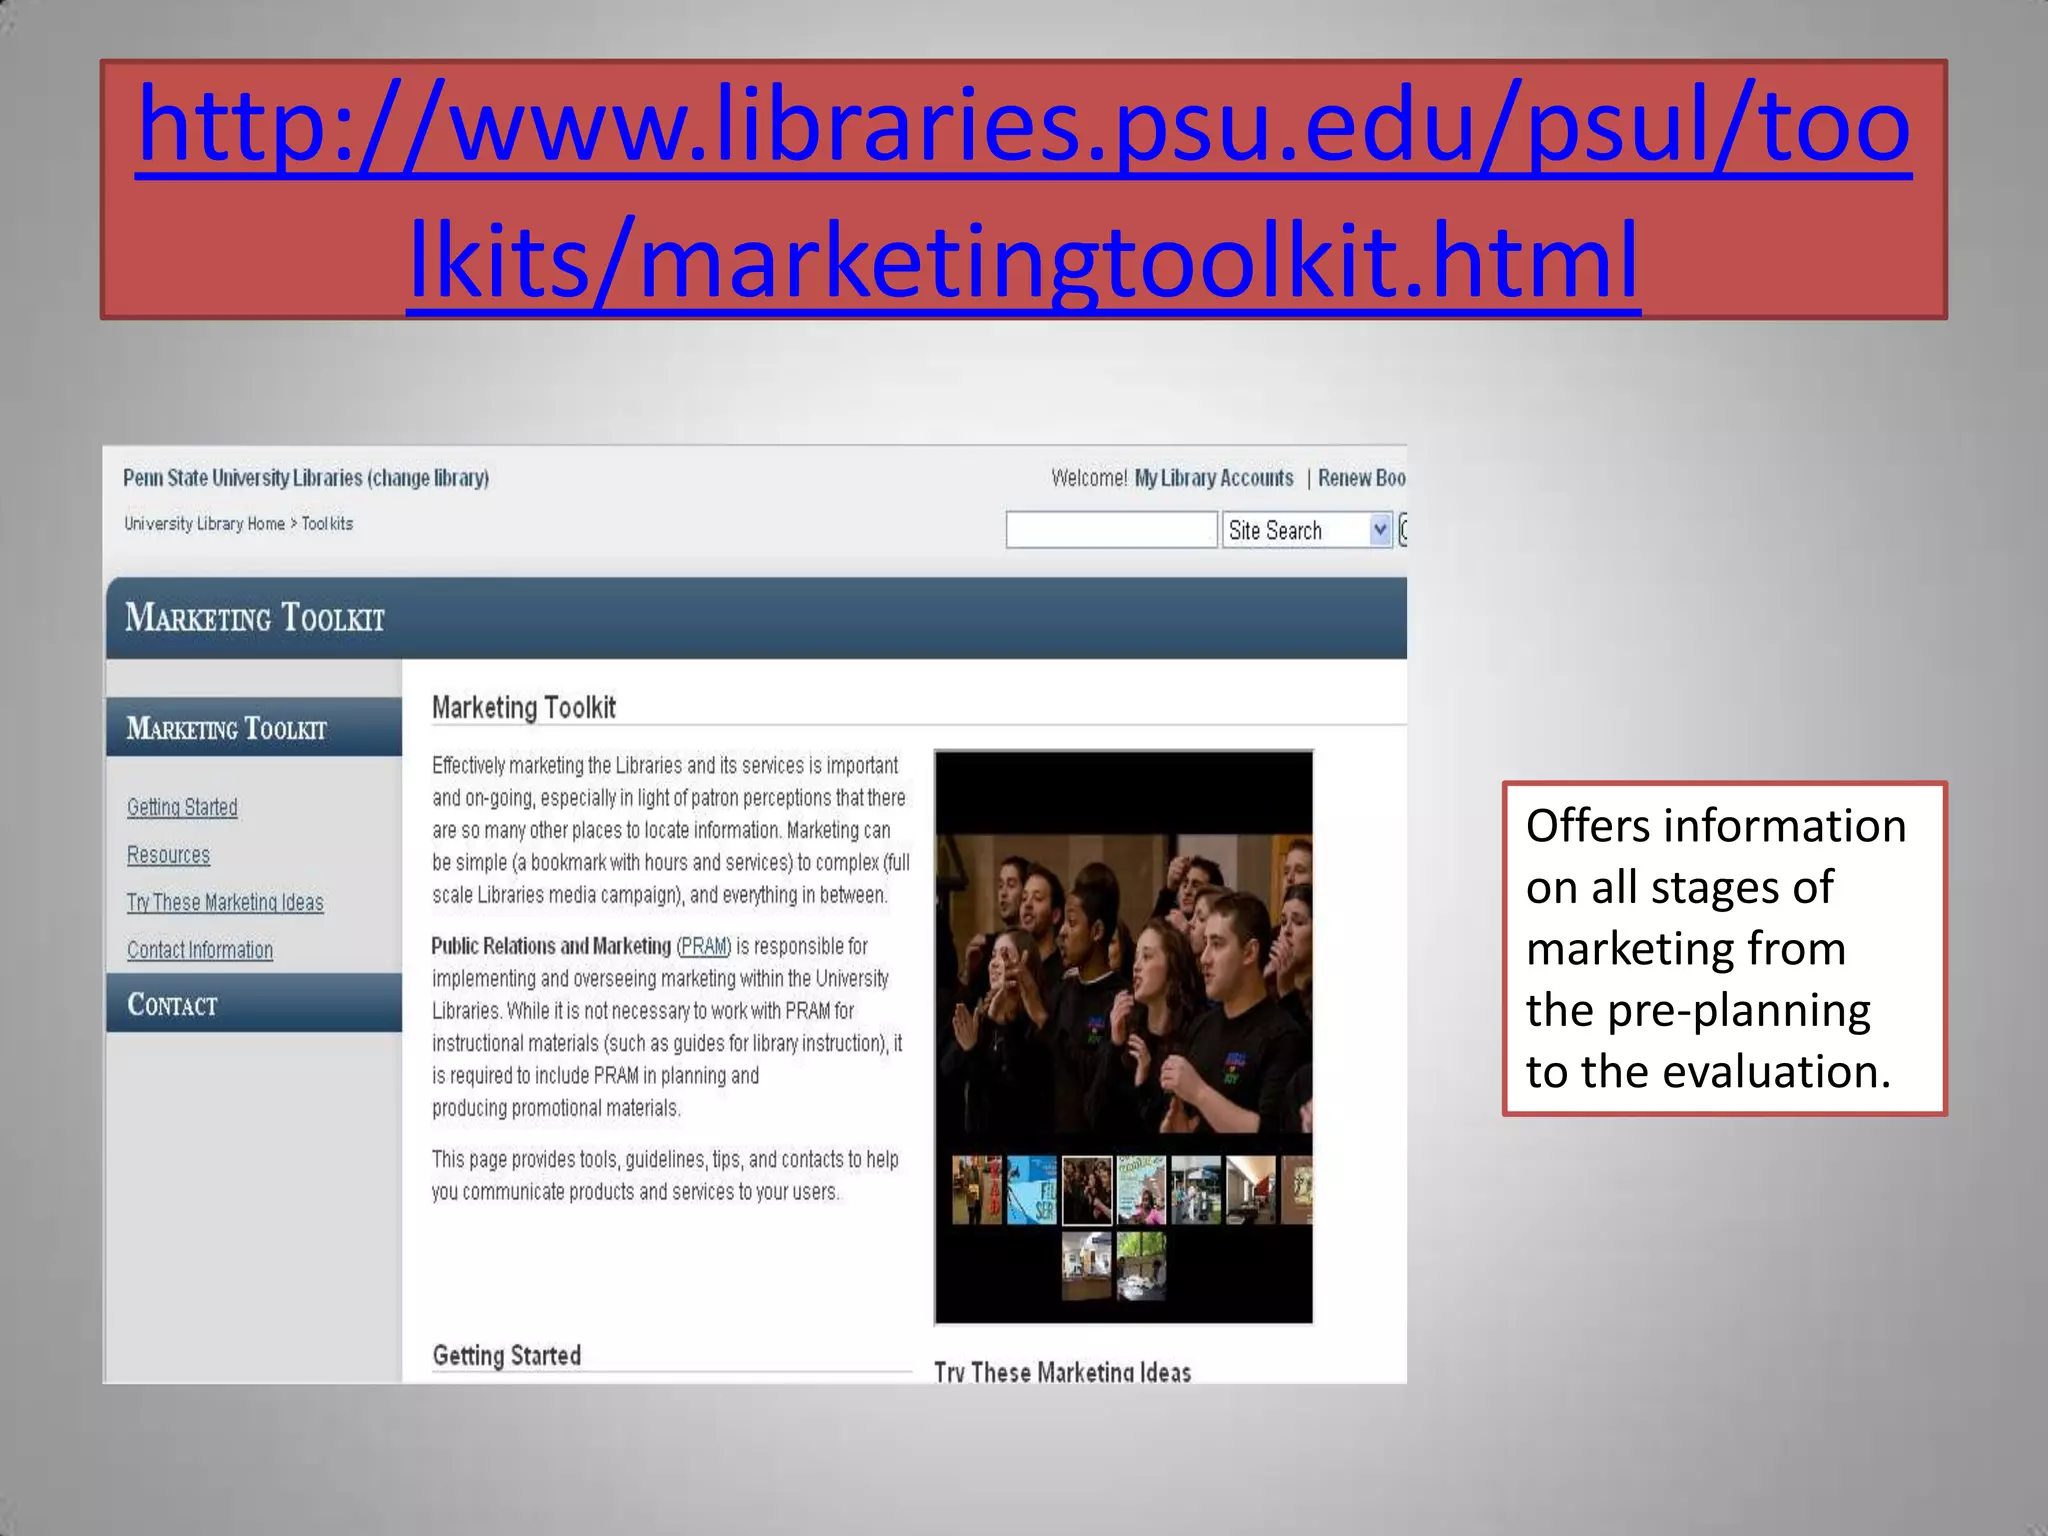Click the main slideshow photo of students
Viewport: 2048px width, 1536px height.
click(1124, 983)
